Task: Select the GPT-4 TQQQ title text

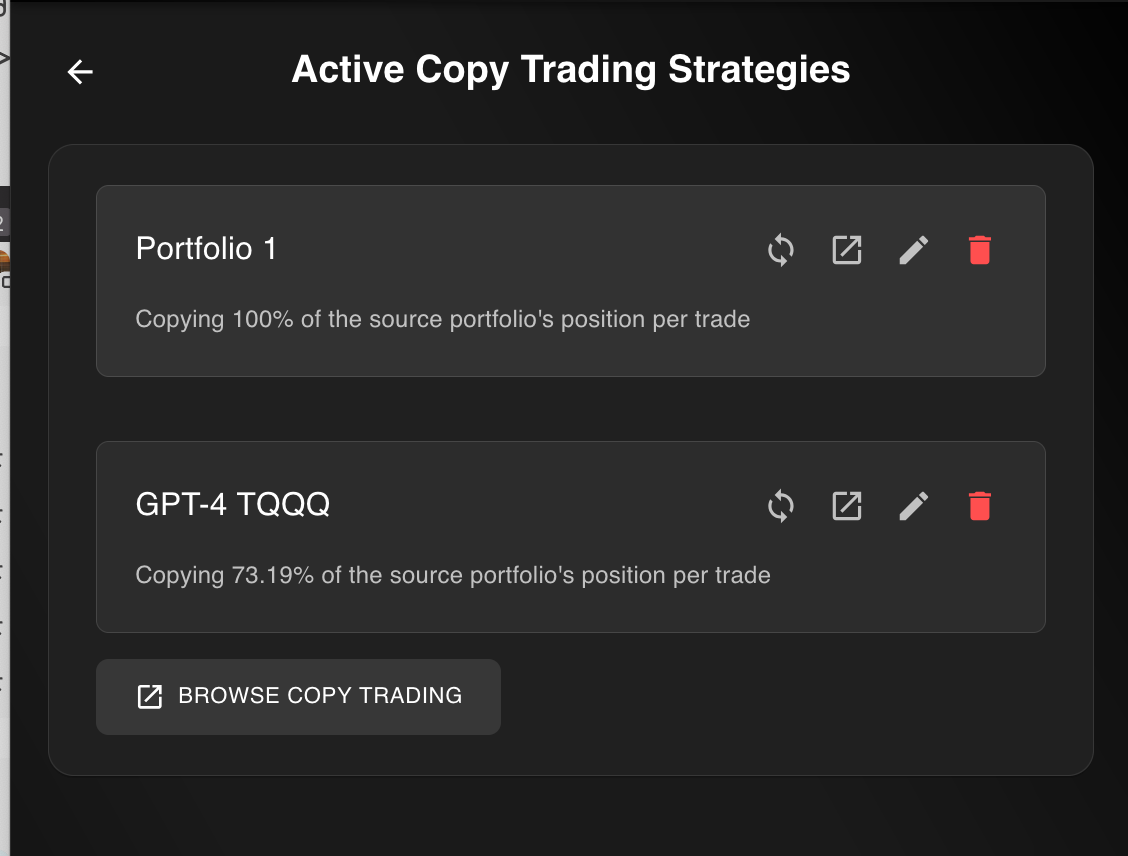Action: pos(232,504)
